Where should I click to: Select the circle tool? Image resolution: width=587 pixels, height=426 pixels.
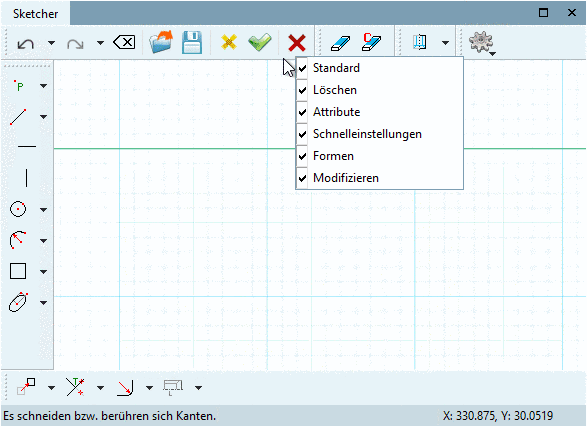[18, 209]
